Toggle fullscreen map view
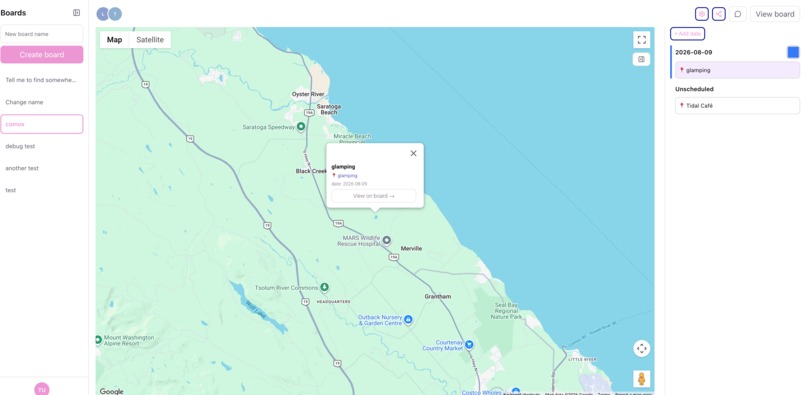The height and width of the screenshot is (395, 806). click(x=642, y=40)
